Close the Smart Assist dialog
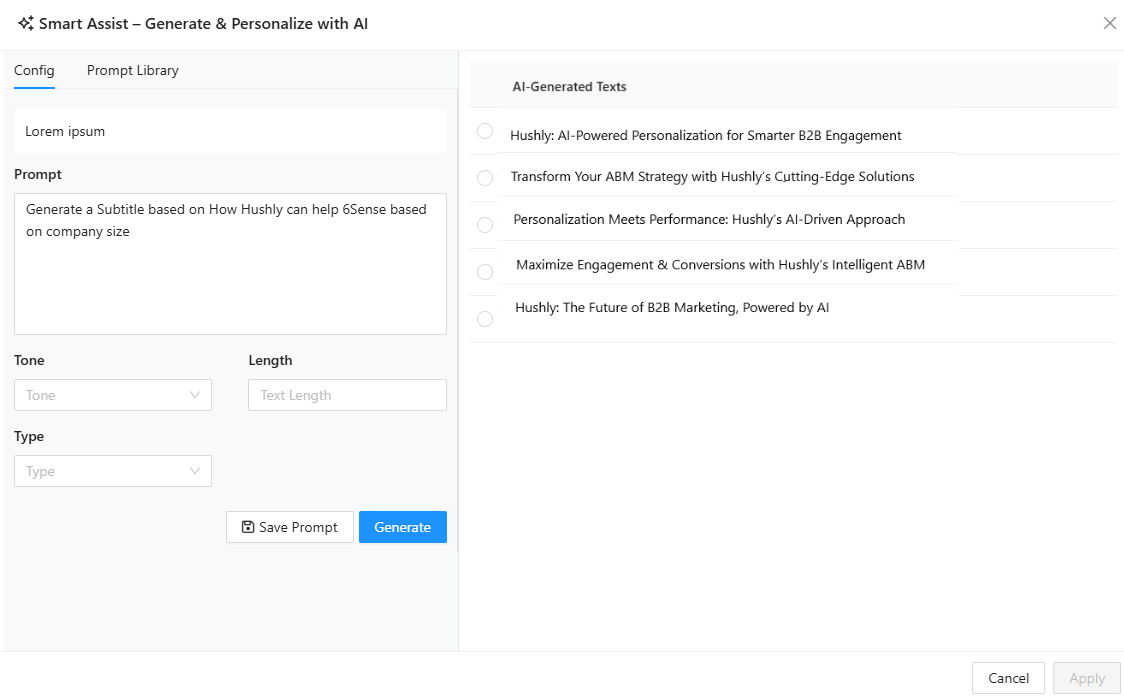 1109,23
